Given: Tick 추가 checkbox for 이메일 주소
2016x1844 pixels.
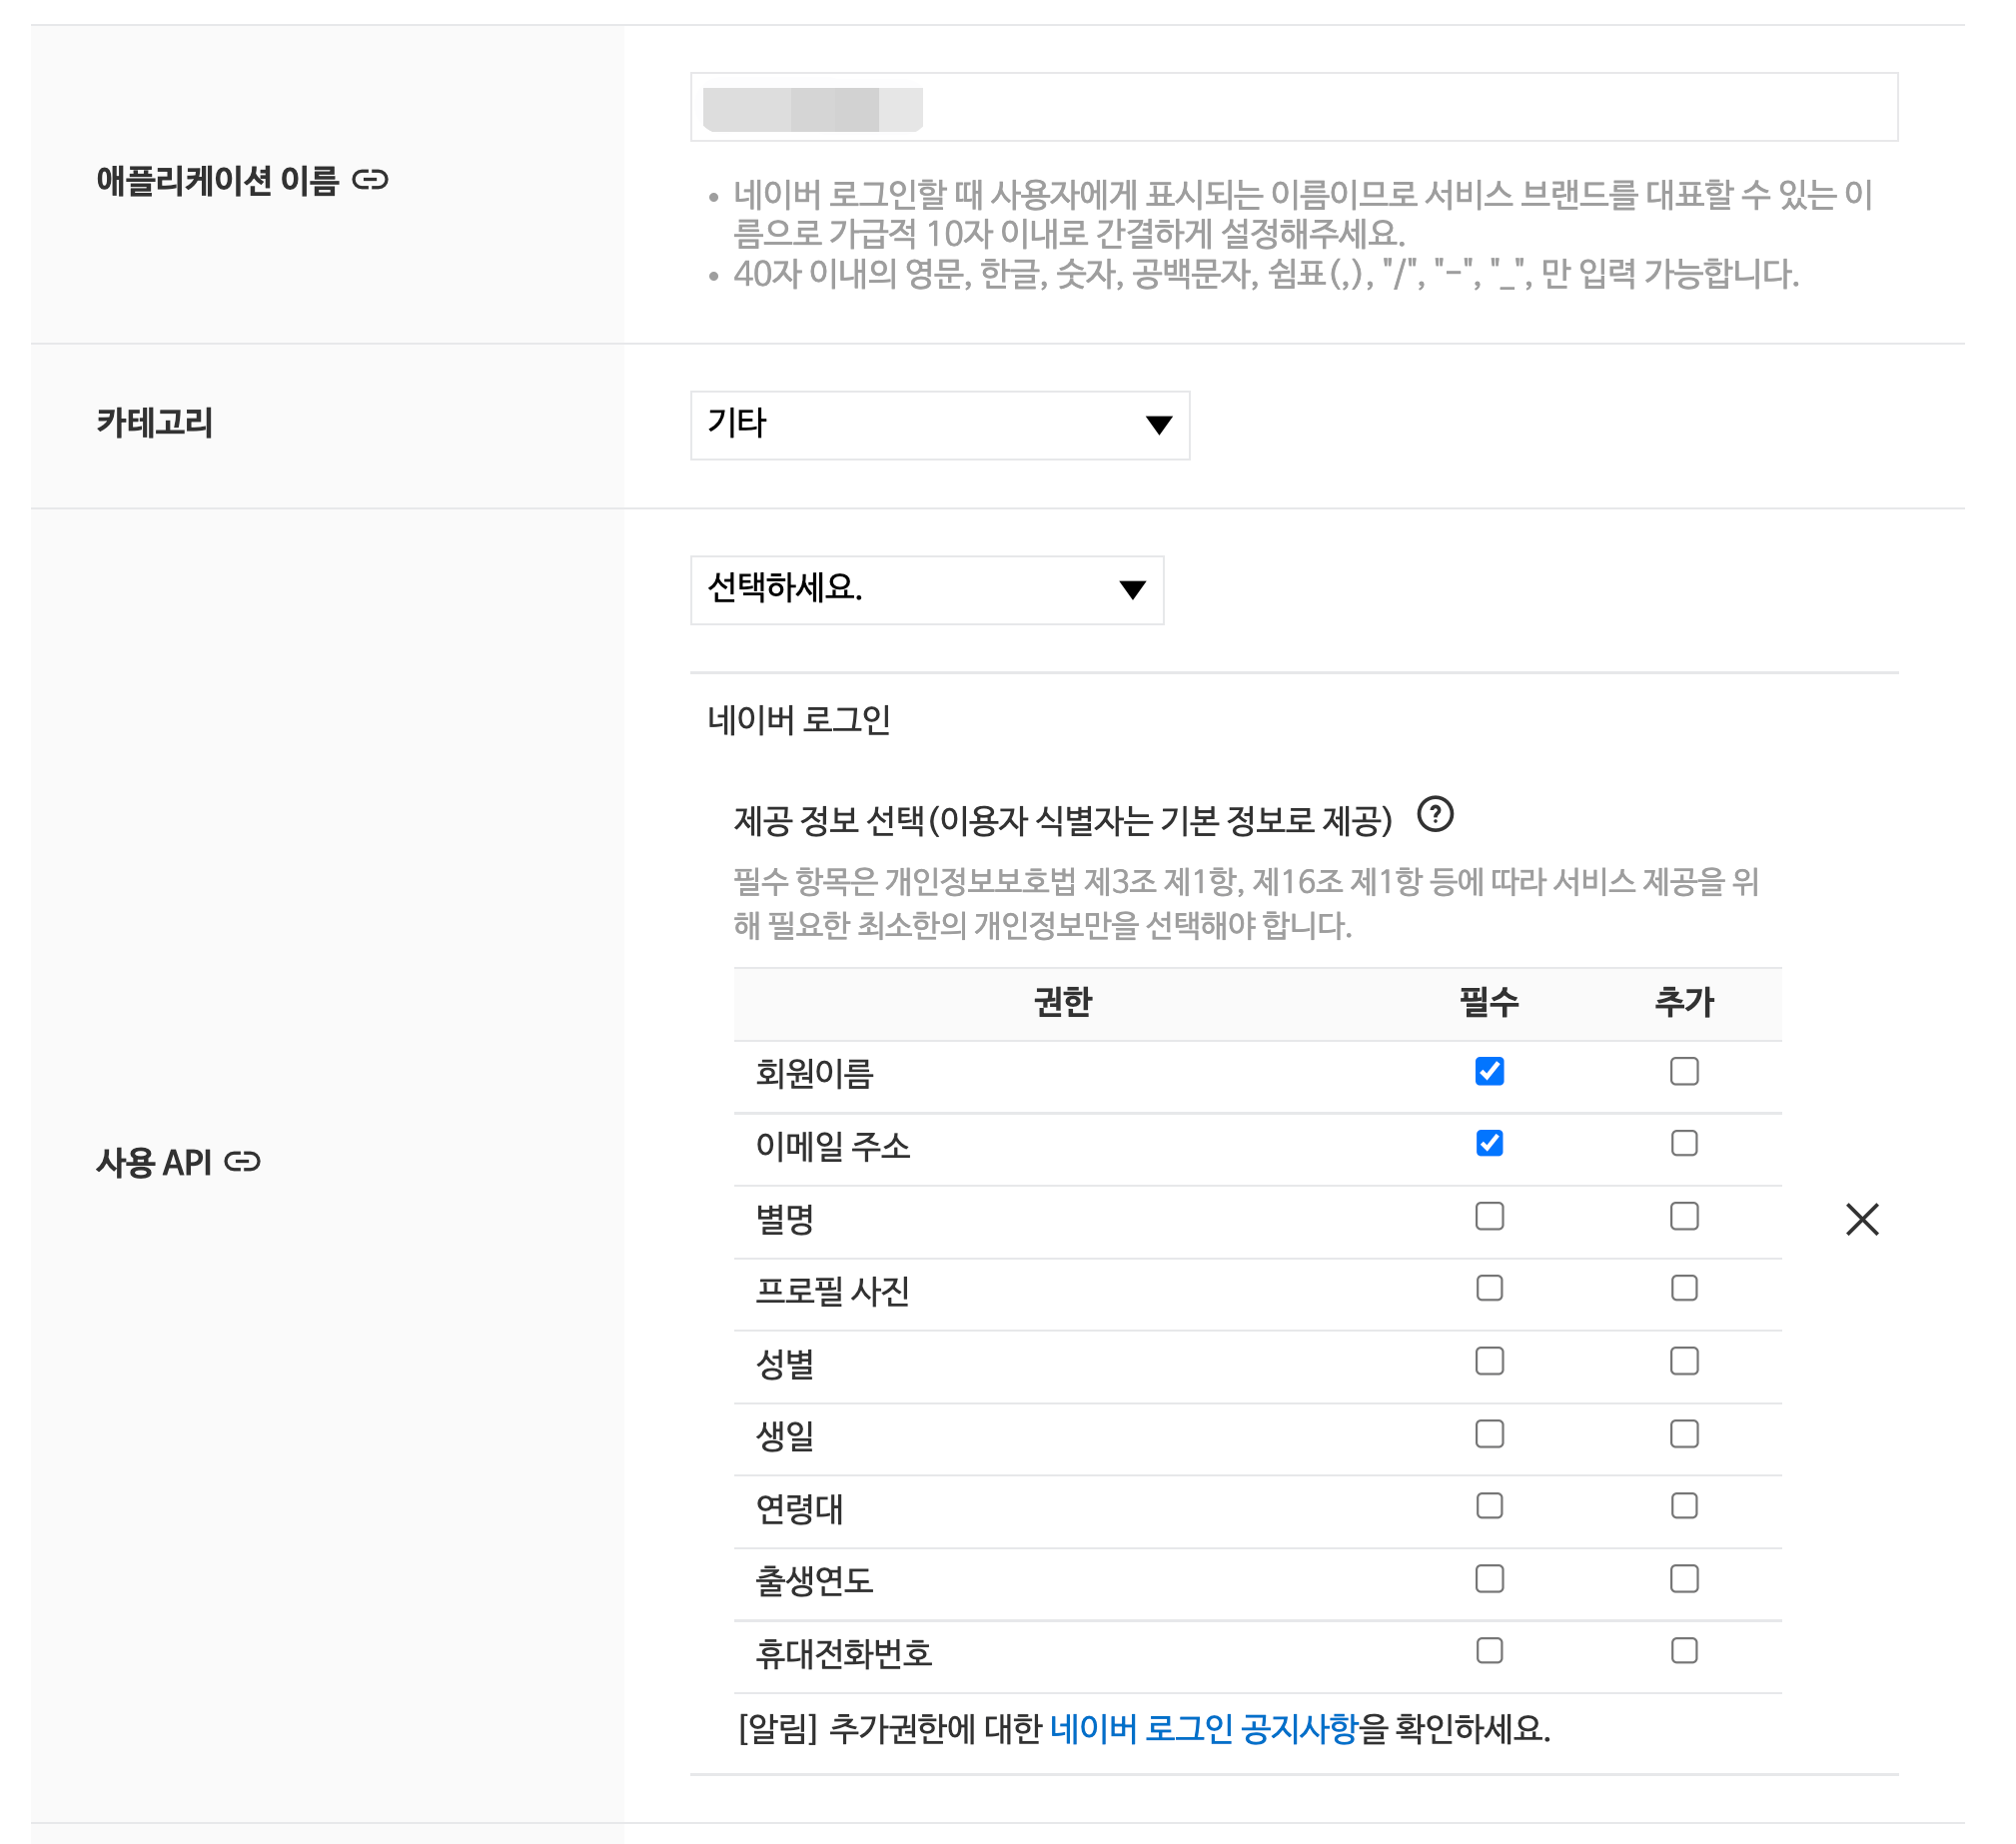Looking at the screenshot, I should coord(1684,1143).
